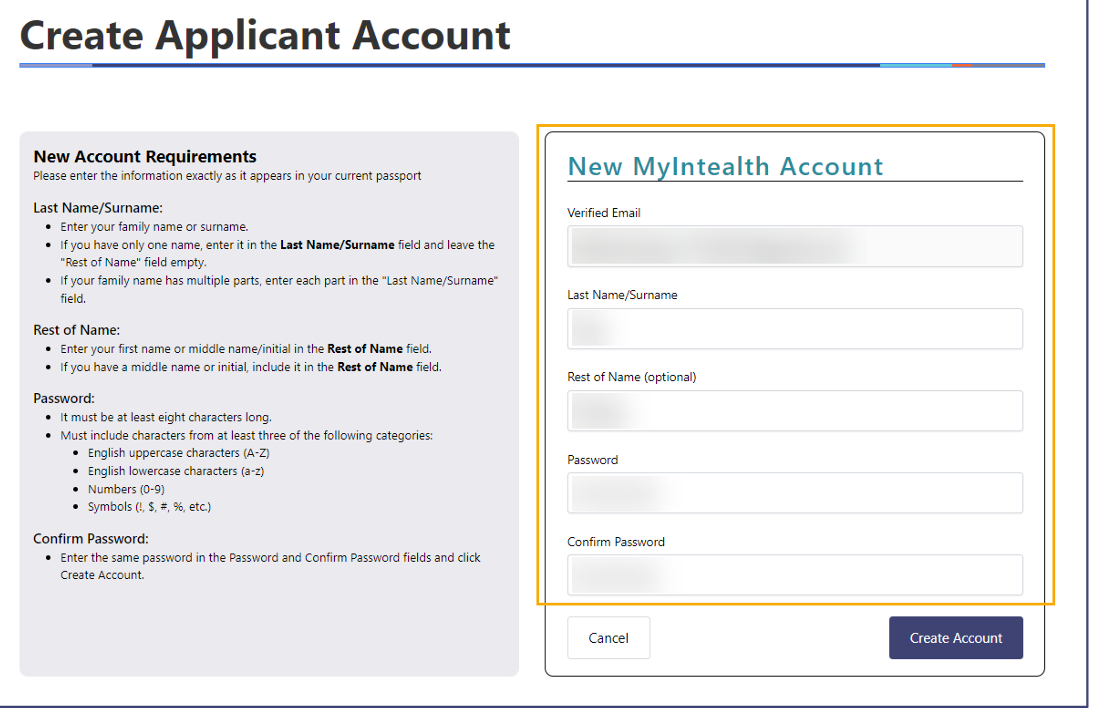
Task: Click the 'New Account Requirements' heading
Action: click(x=145, y=156)
